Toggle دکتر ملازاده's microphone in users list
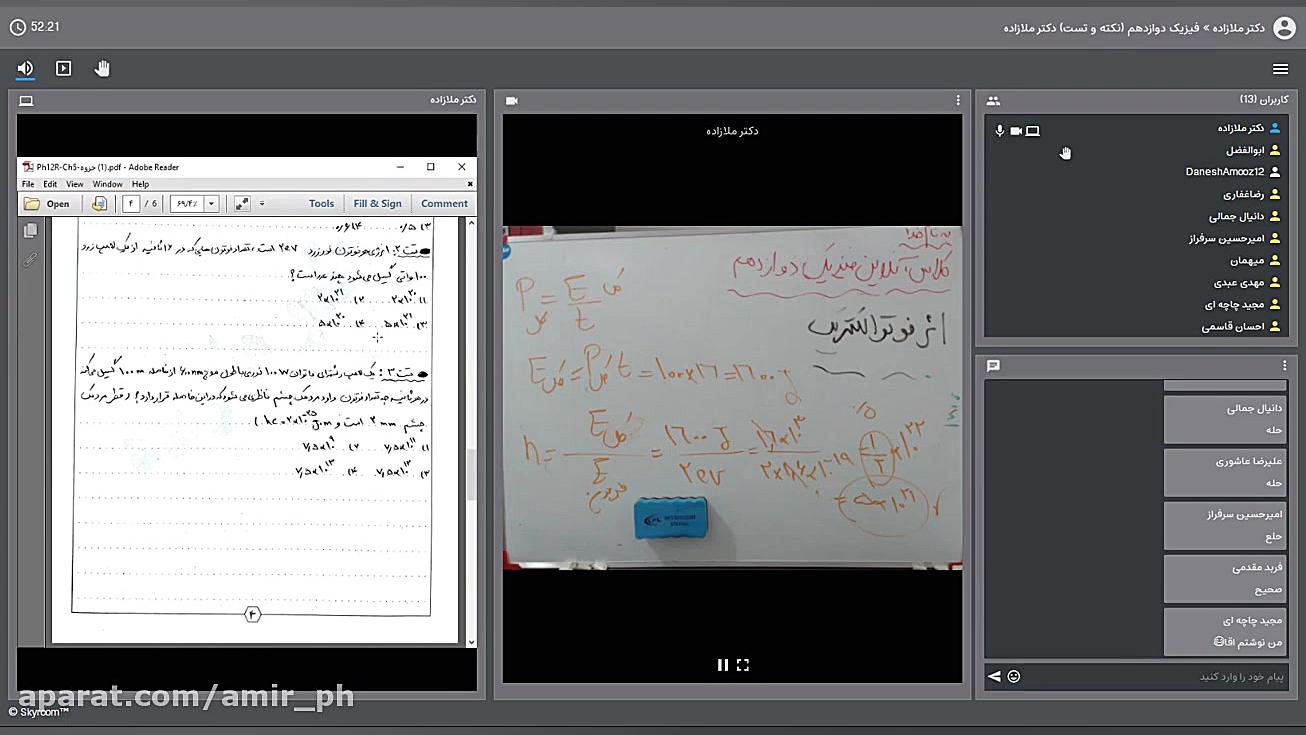This screenshot has height=735, width=1306. (998, 130)
